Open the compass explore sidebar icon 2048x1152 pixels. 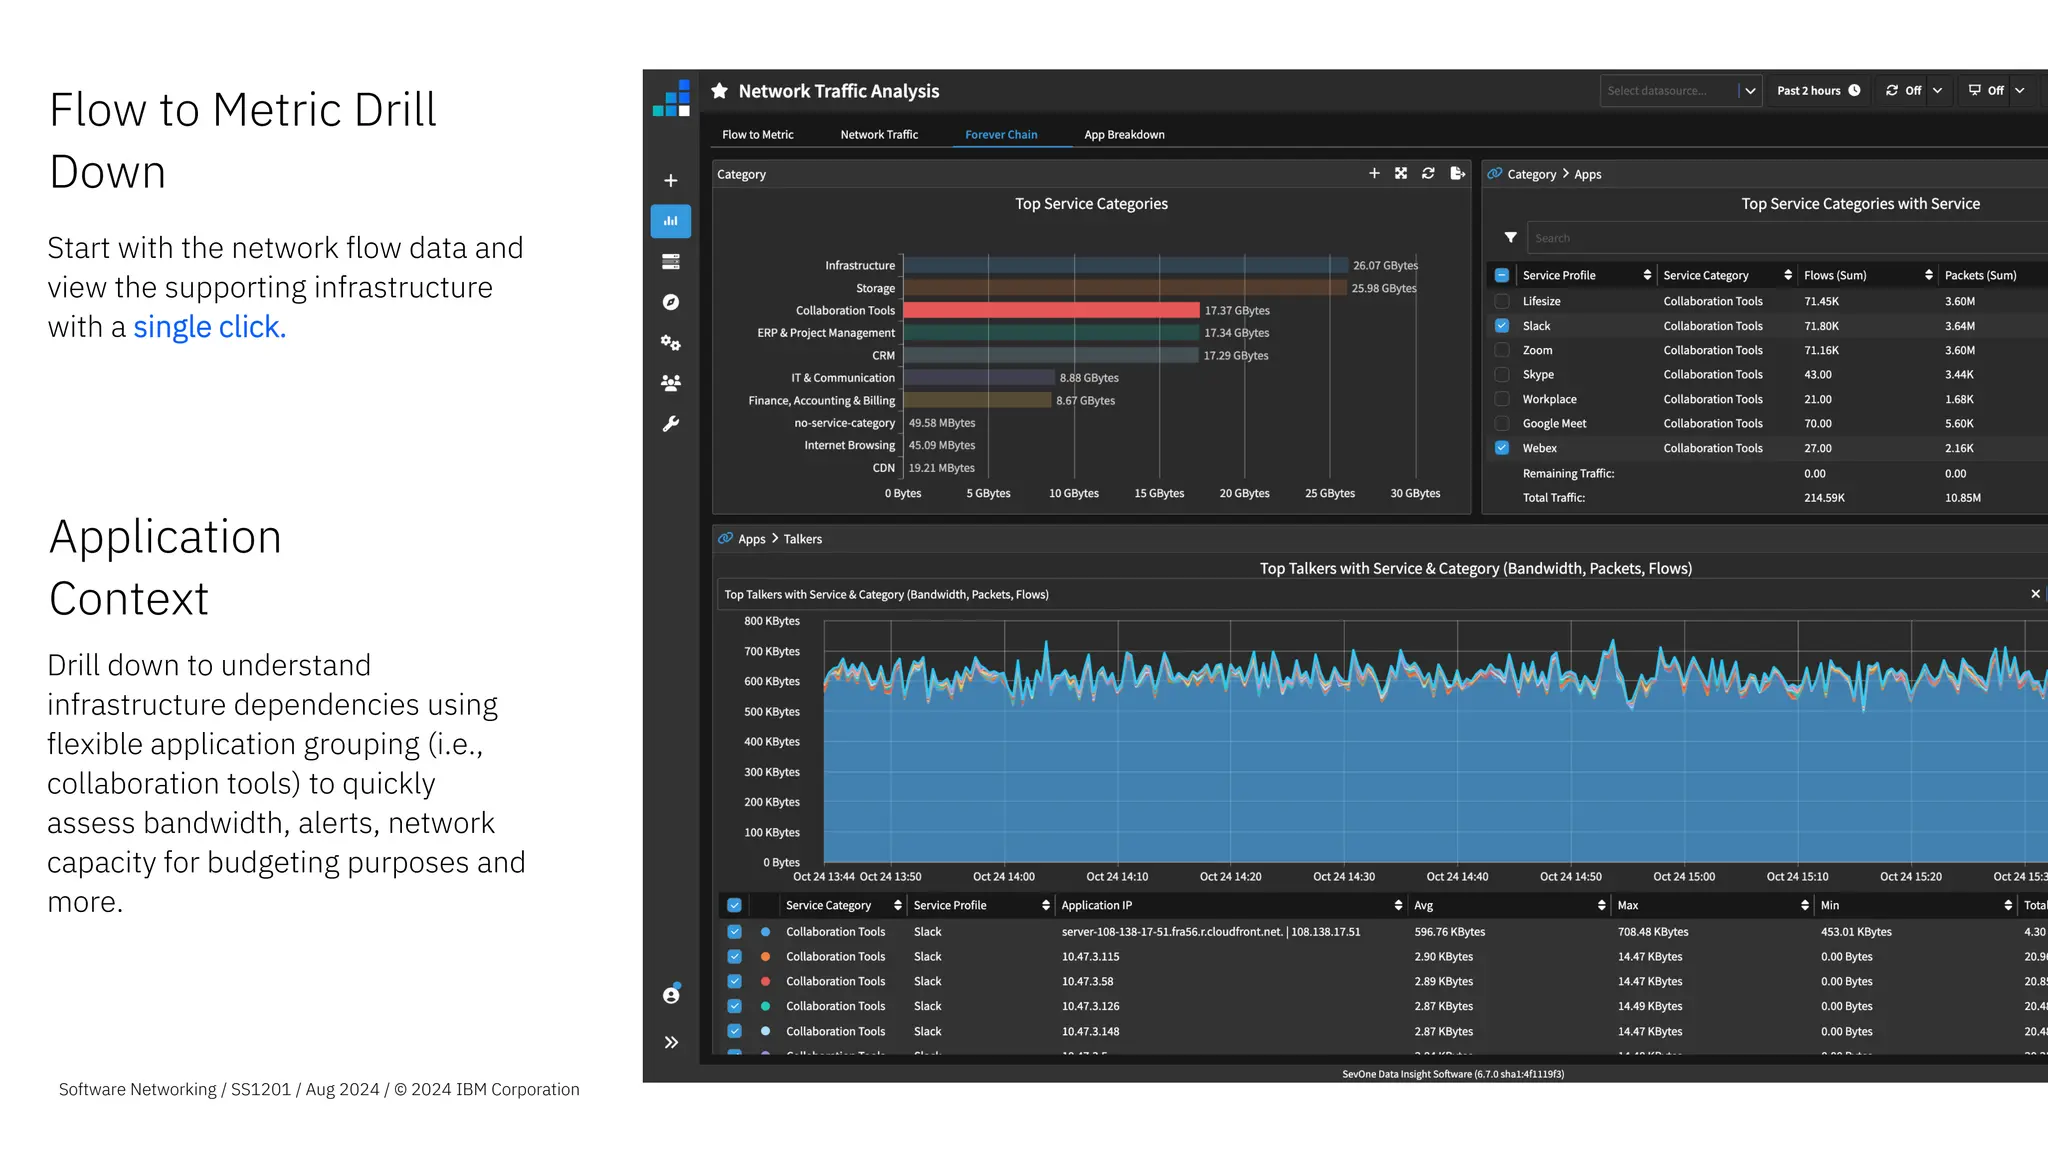coord(671,302)
